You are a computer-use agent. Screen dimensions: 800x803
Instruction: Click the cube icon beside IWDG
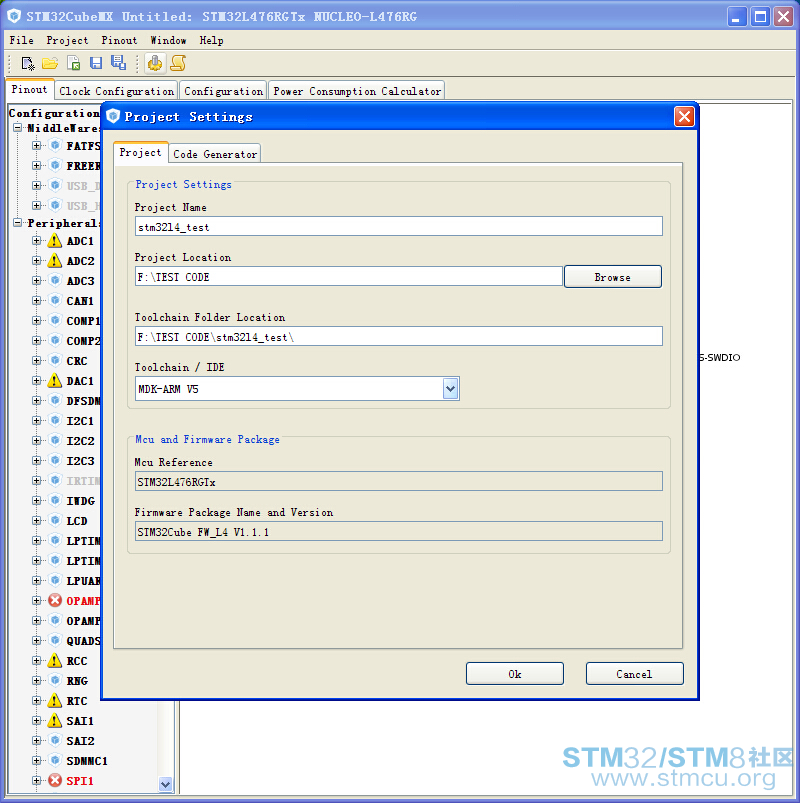tap(55, 500)
